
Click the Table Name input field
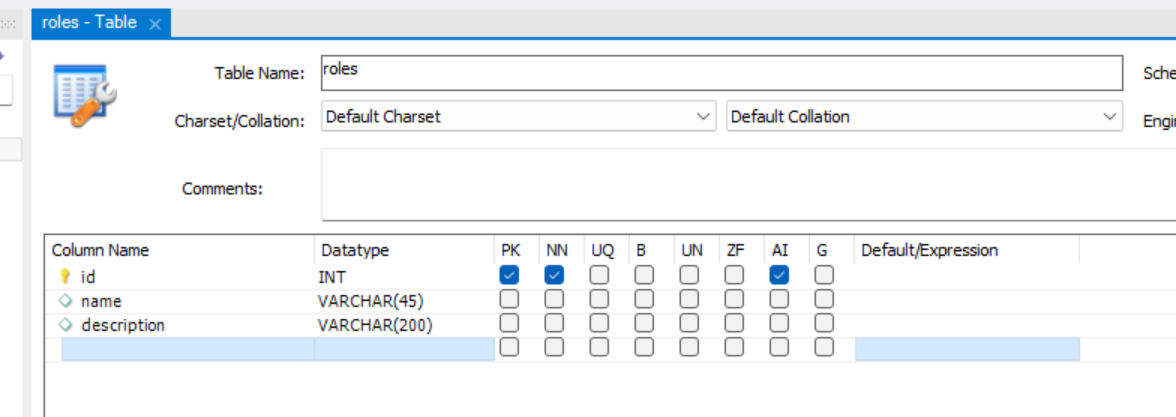coord(721,73)
